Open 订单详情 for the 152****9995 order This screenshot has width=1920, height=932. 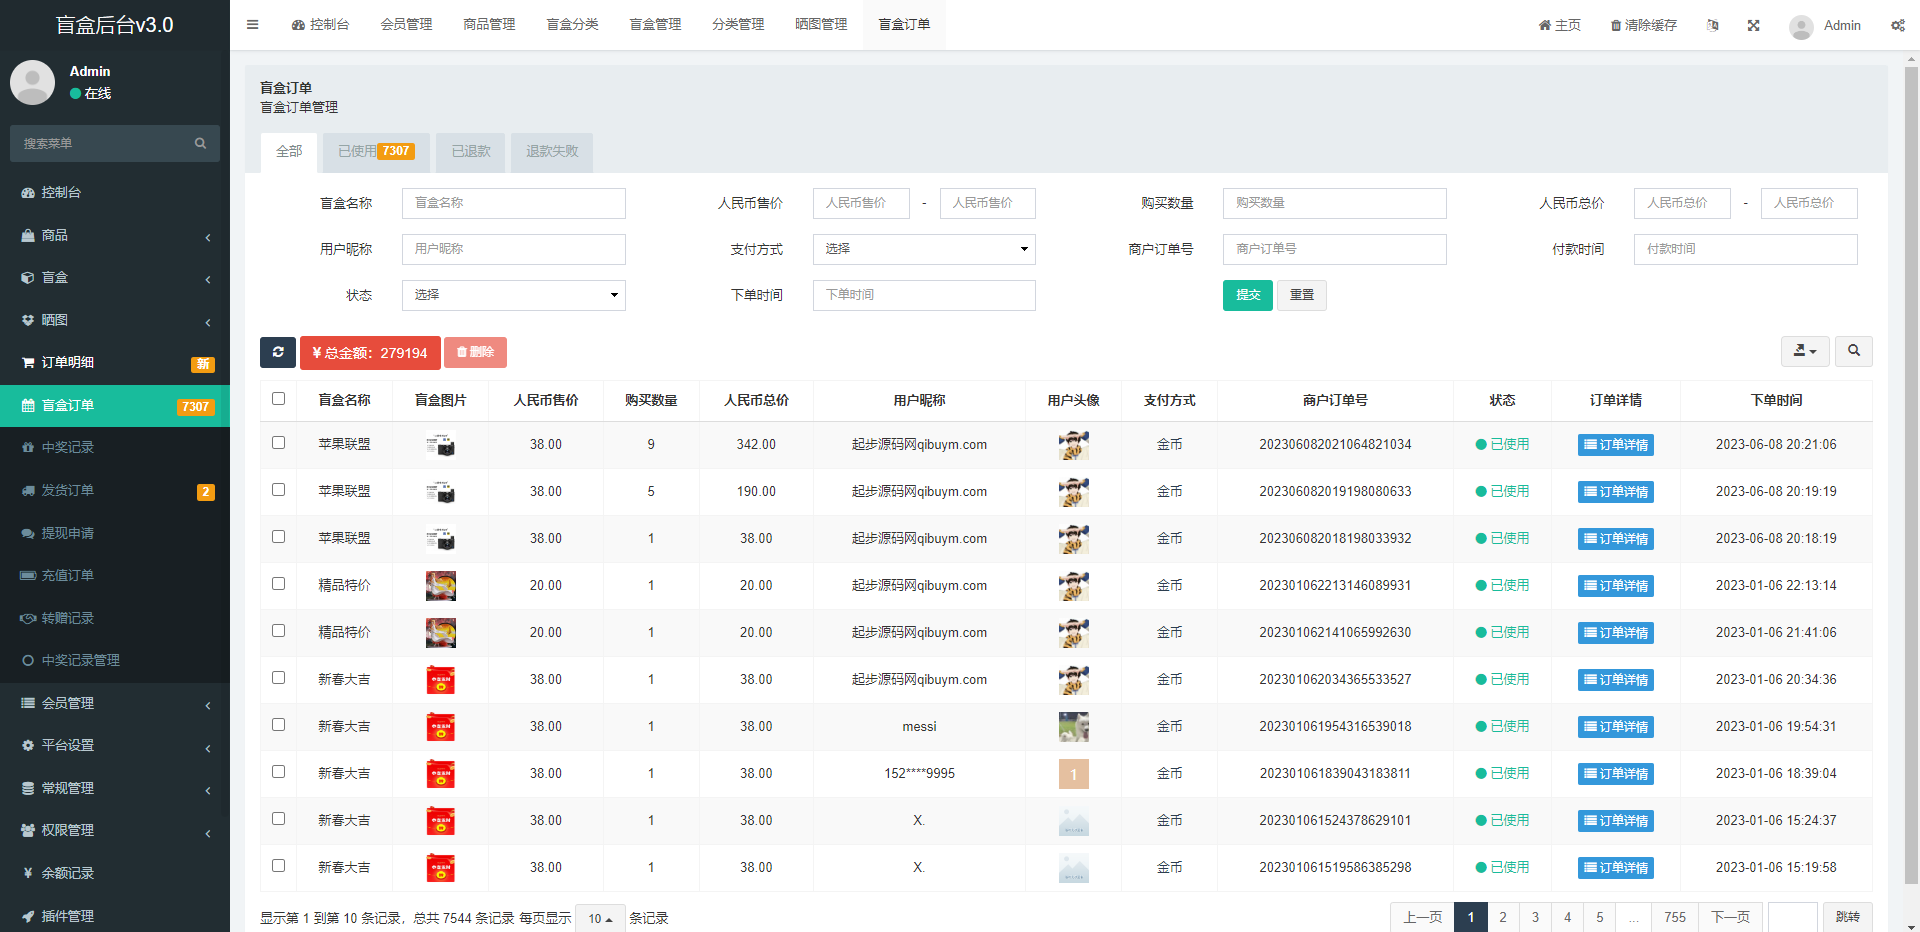pos(1615,774)
